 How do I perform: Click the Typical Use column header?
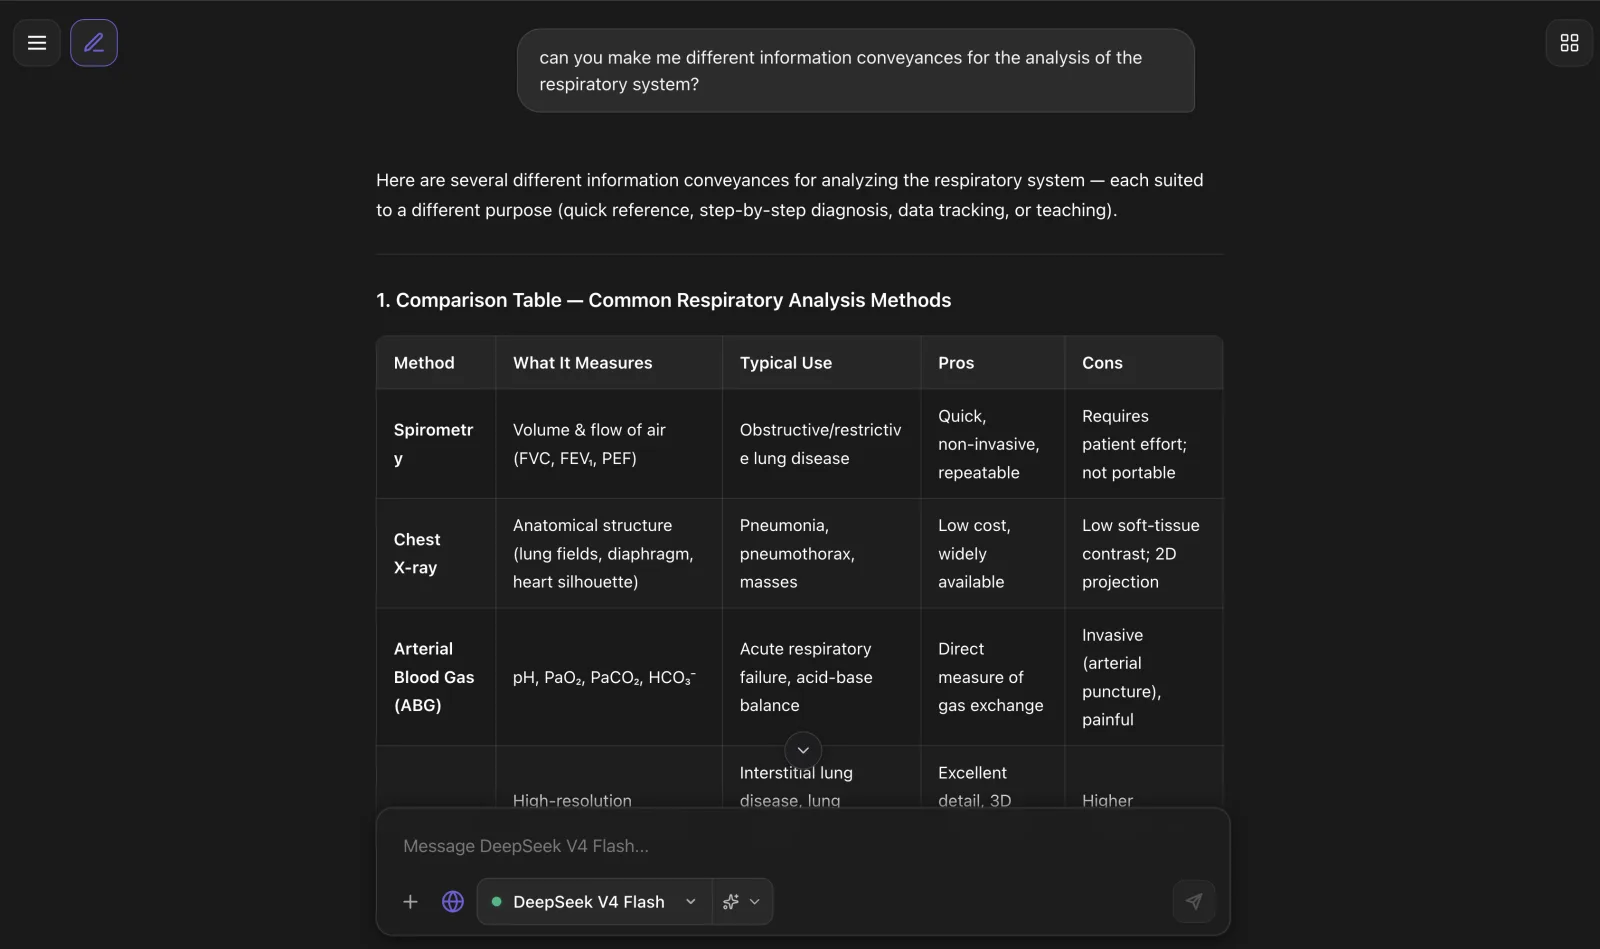tap(821, 363)
